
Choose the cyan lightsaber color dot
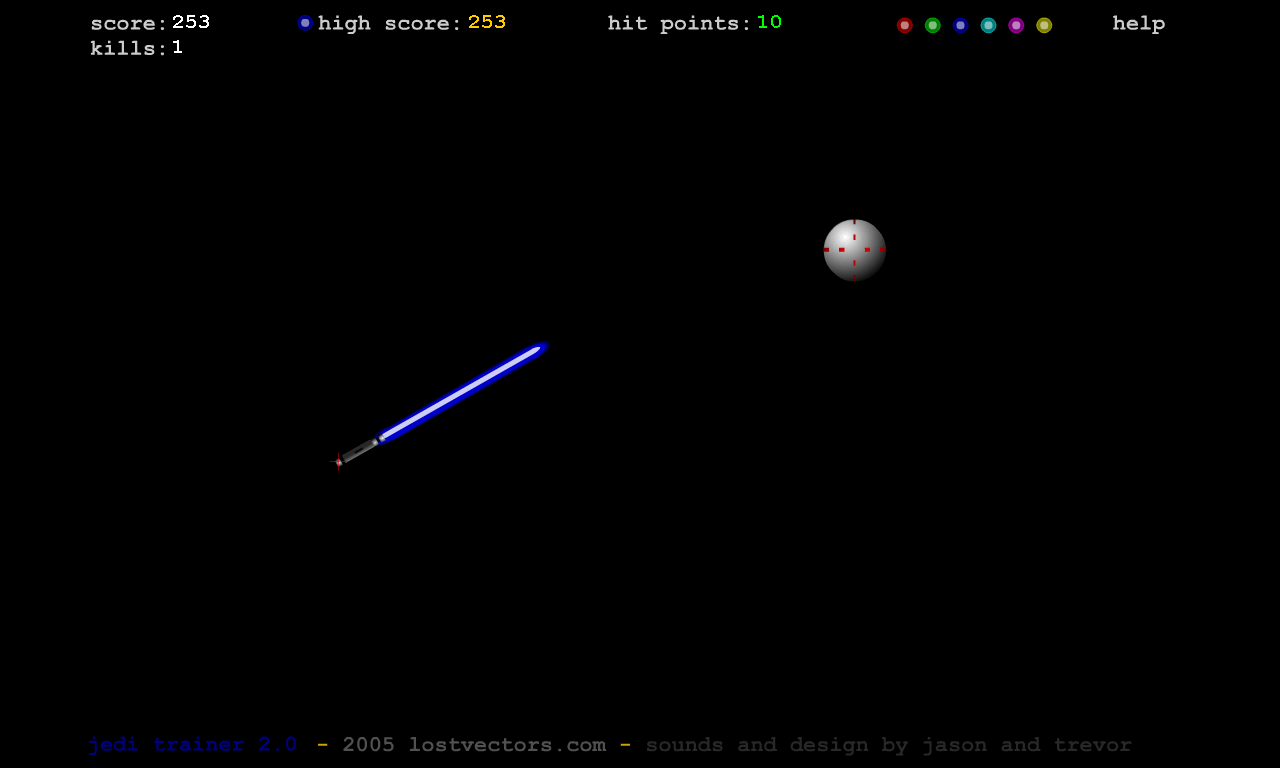click(x=989, y=25)
